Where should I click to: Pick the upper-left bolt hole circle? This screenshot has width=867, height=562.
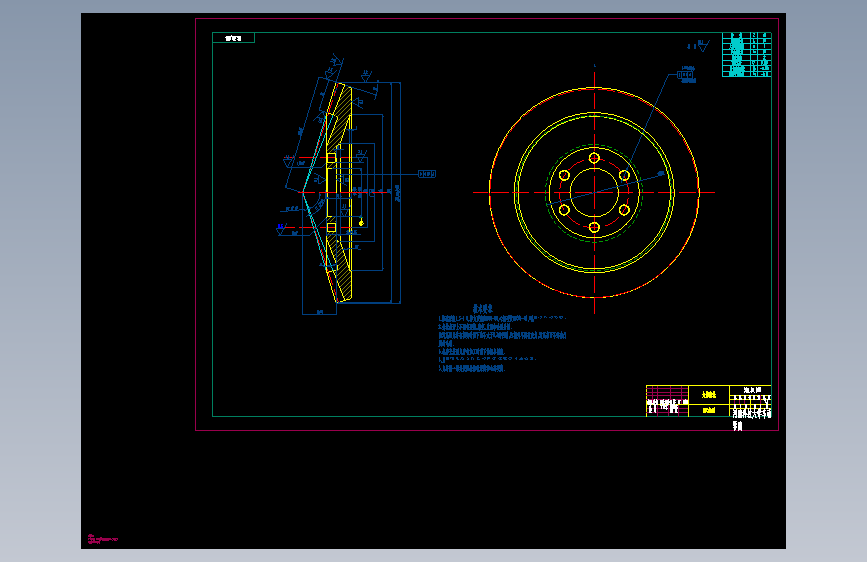pos(565,175)
